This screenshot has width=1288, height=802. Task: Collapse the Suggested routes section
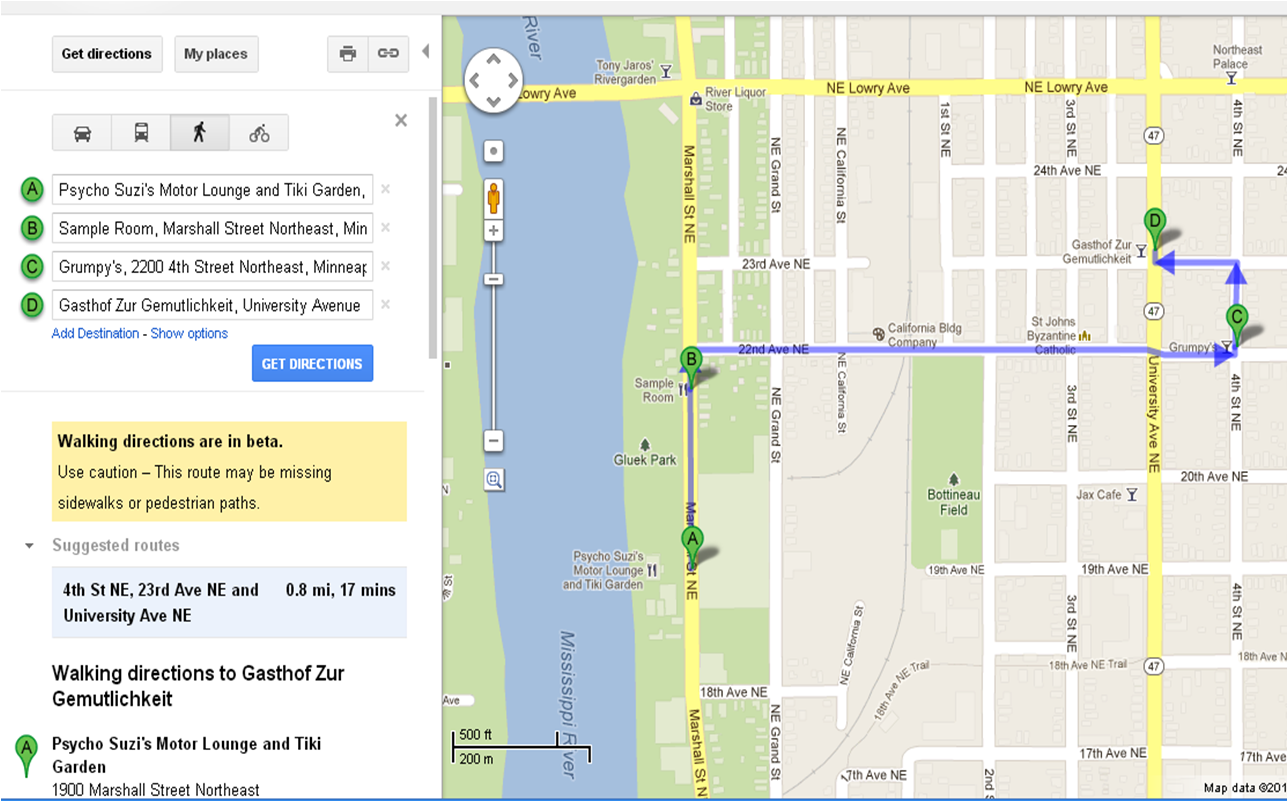click(30, 546)
